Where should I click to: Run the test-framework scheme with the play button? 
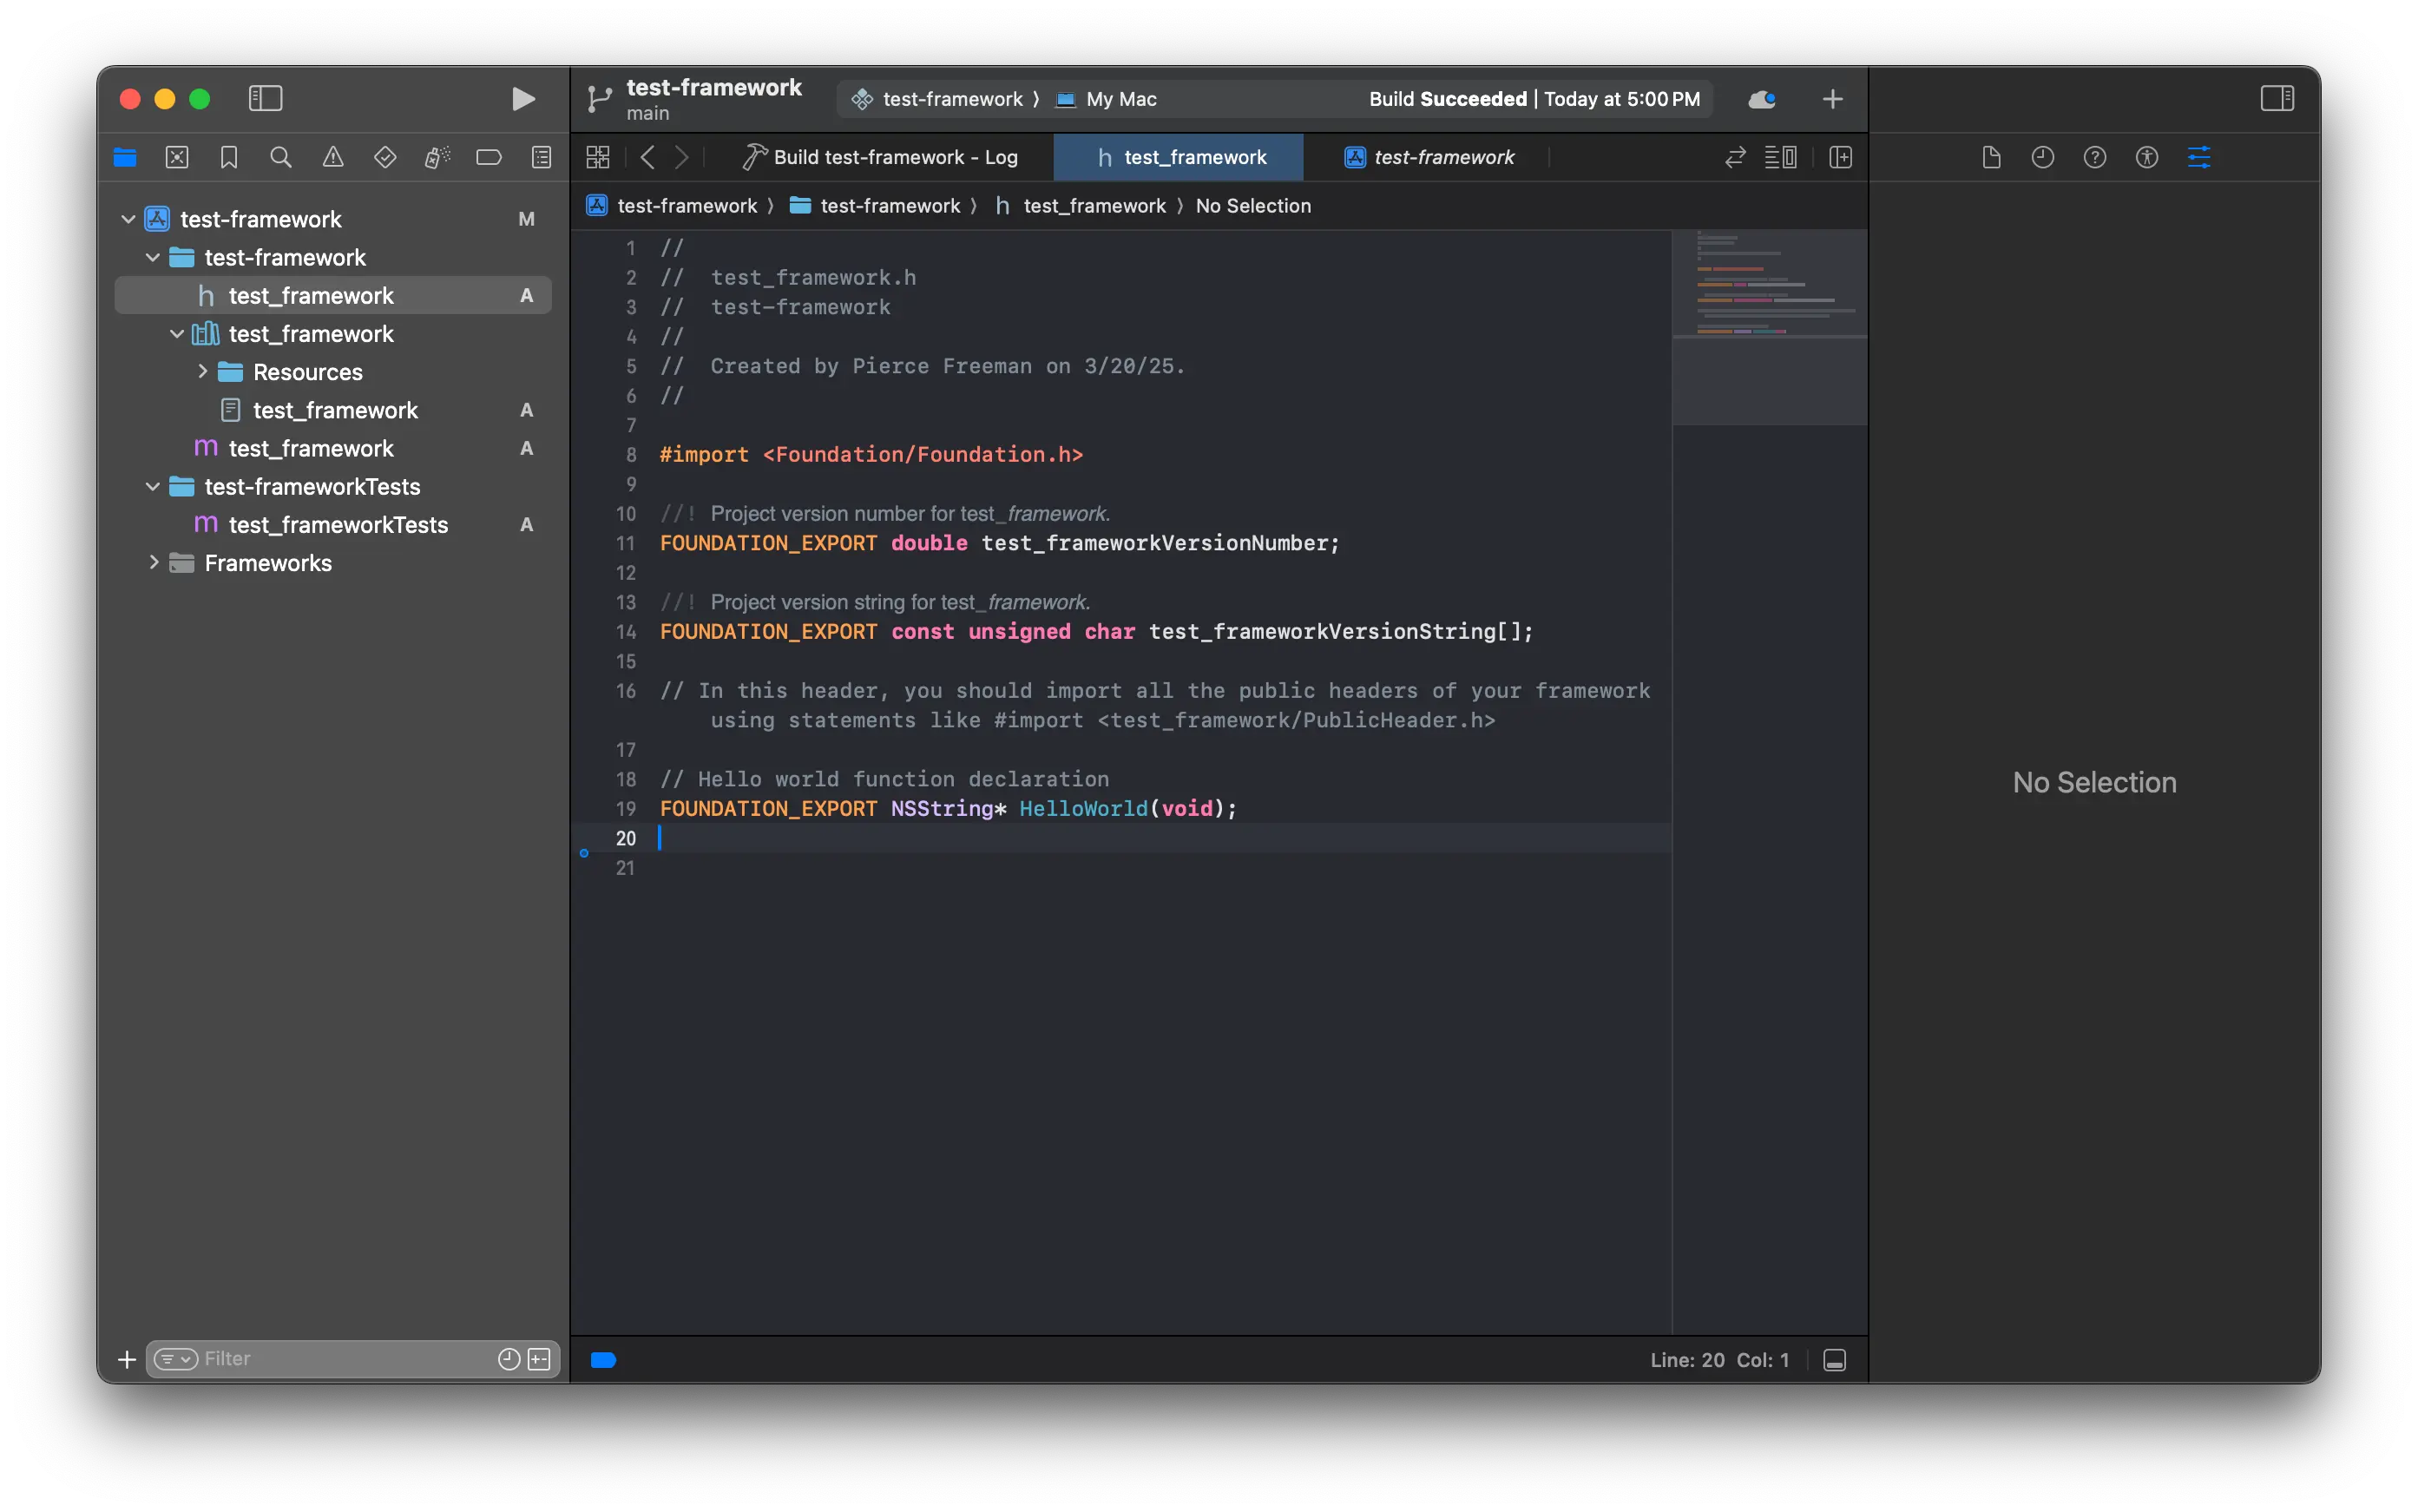pyautogui.click(x=523, y=98)
